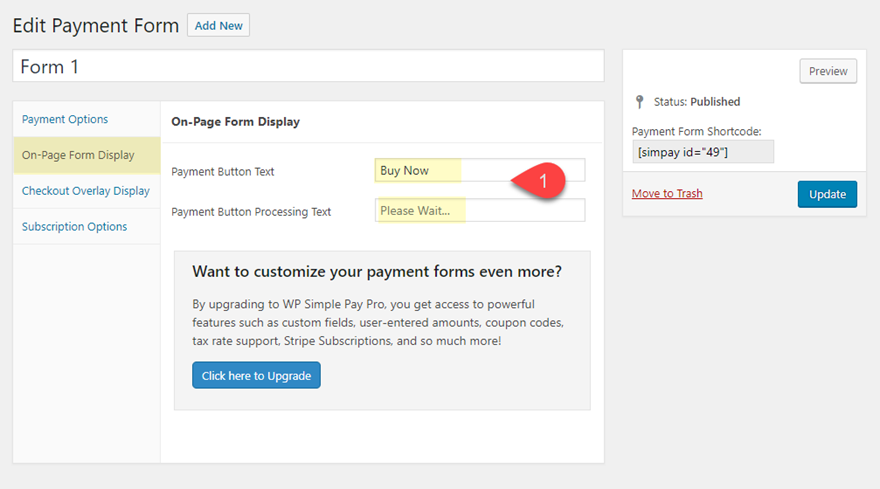Click the Edit Payment Form page heading
Viewport: 880px width, 489px height.
click(x=96, y=25)
